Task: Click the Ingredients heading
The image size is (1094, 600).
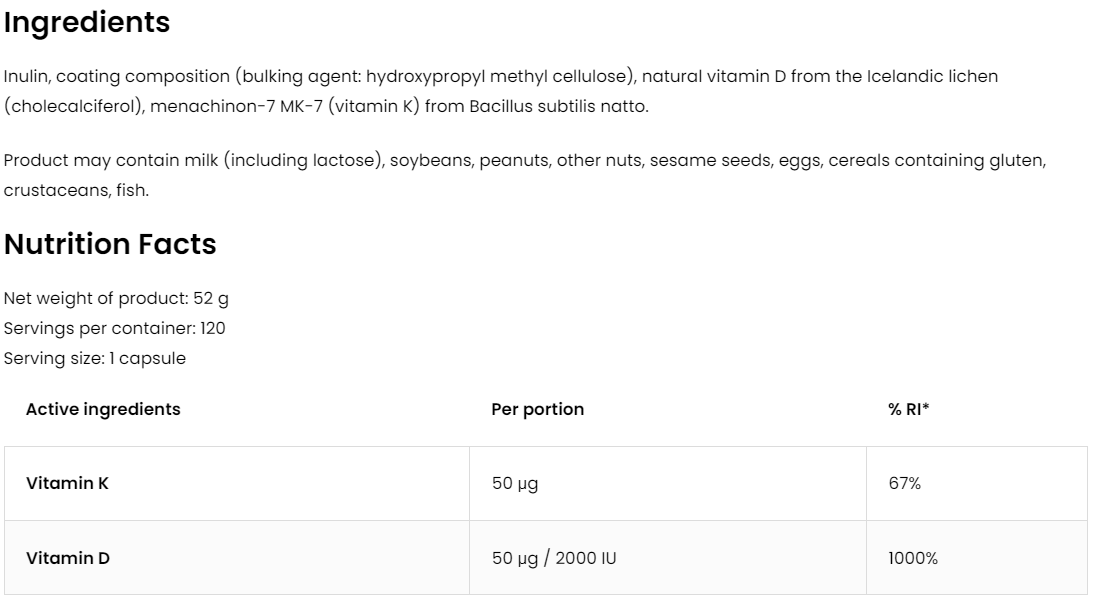Action: point(87,23)
